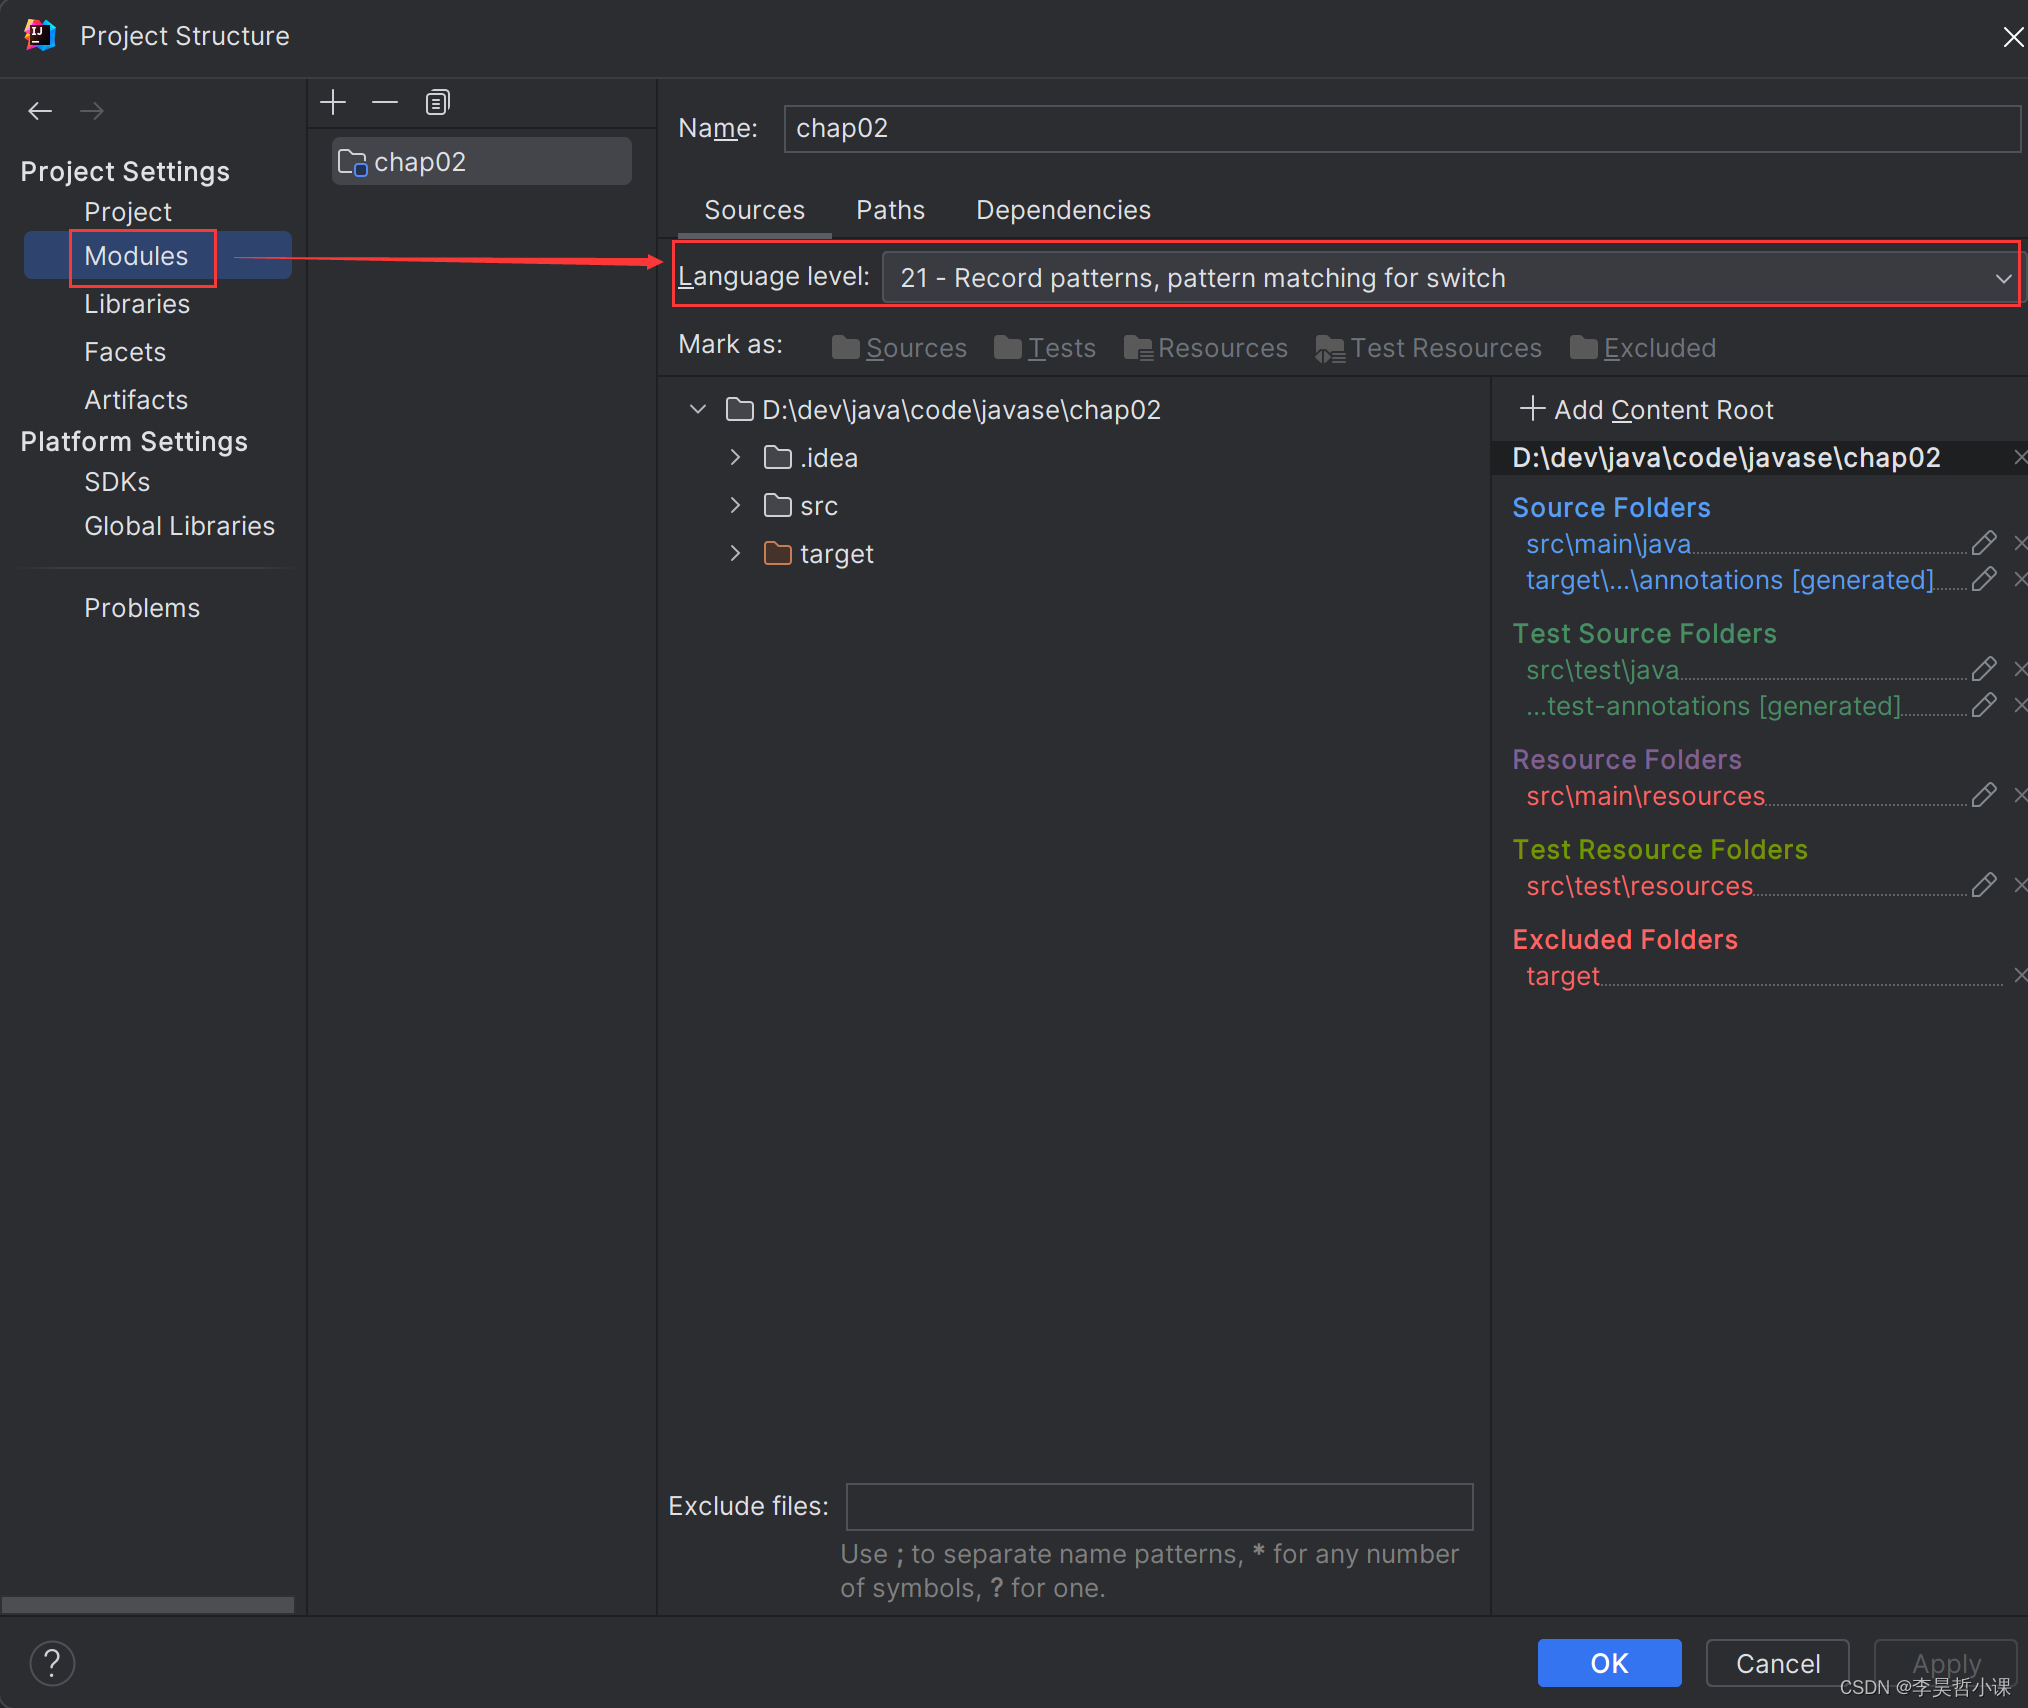Show the Problems page
This screenshot has height=1708, width=2028.
tap(142, 607)
